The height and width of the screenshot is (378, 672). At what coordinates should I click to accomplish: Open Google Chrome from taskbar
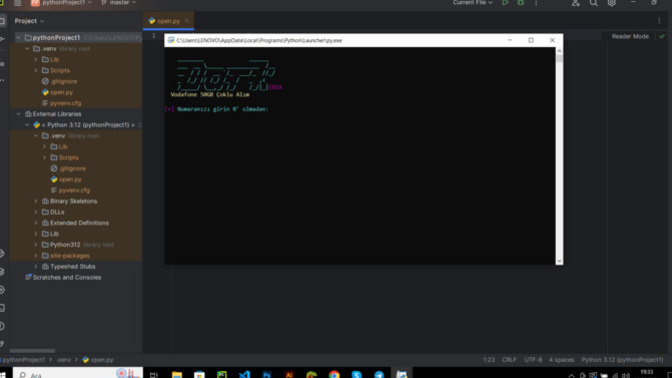tap(334, 375)
